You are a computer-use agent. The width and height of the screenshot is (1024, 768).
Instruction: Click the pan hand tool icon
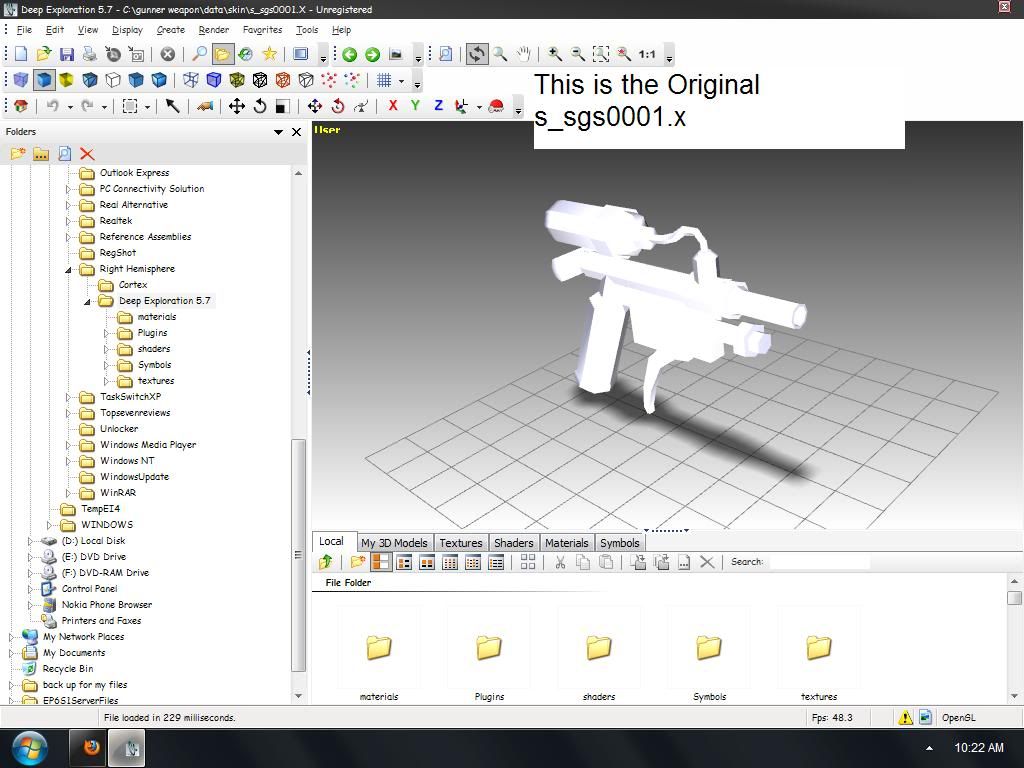[524, 54]
